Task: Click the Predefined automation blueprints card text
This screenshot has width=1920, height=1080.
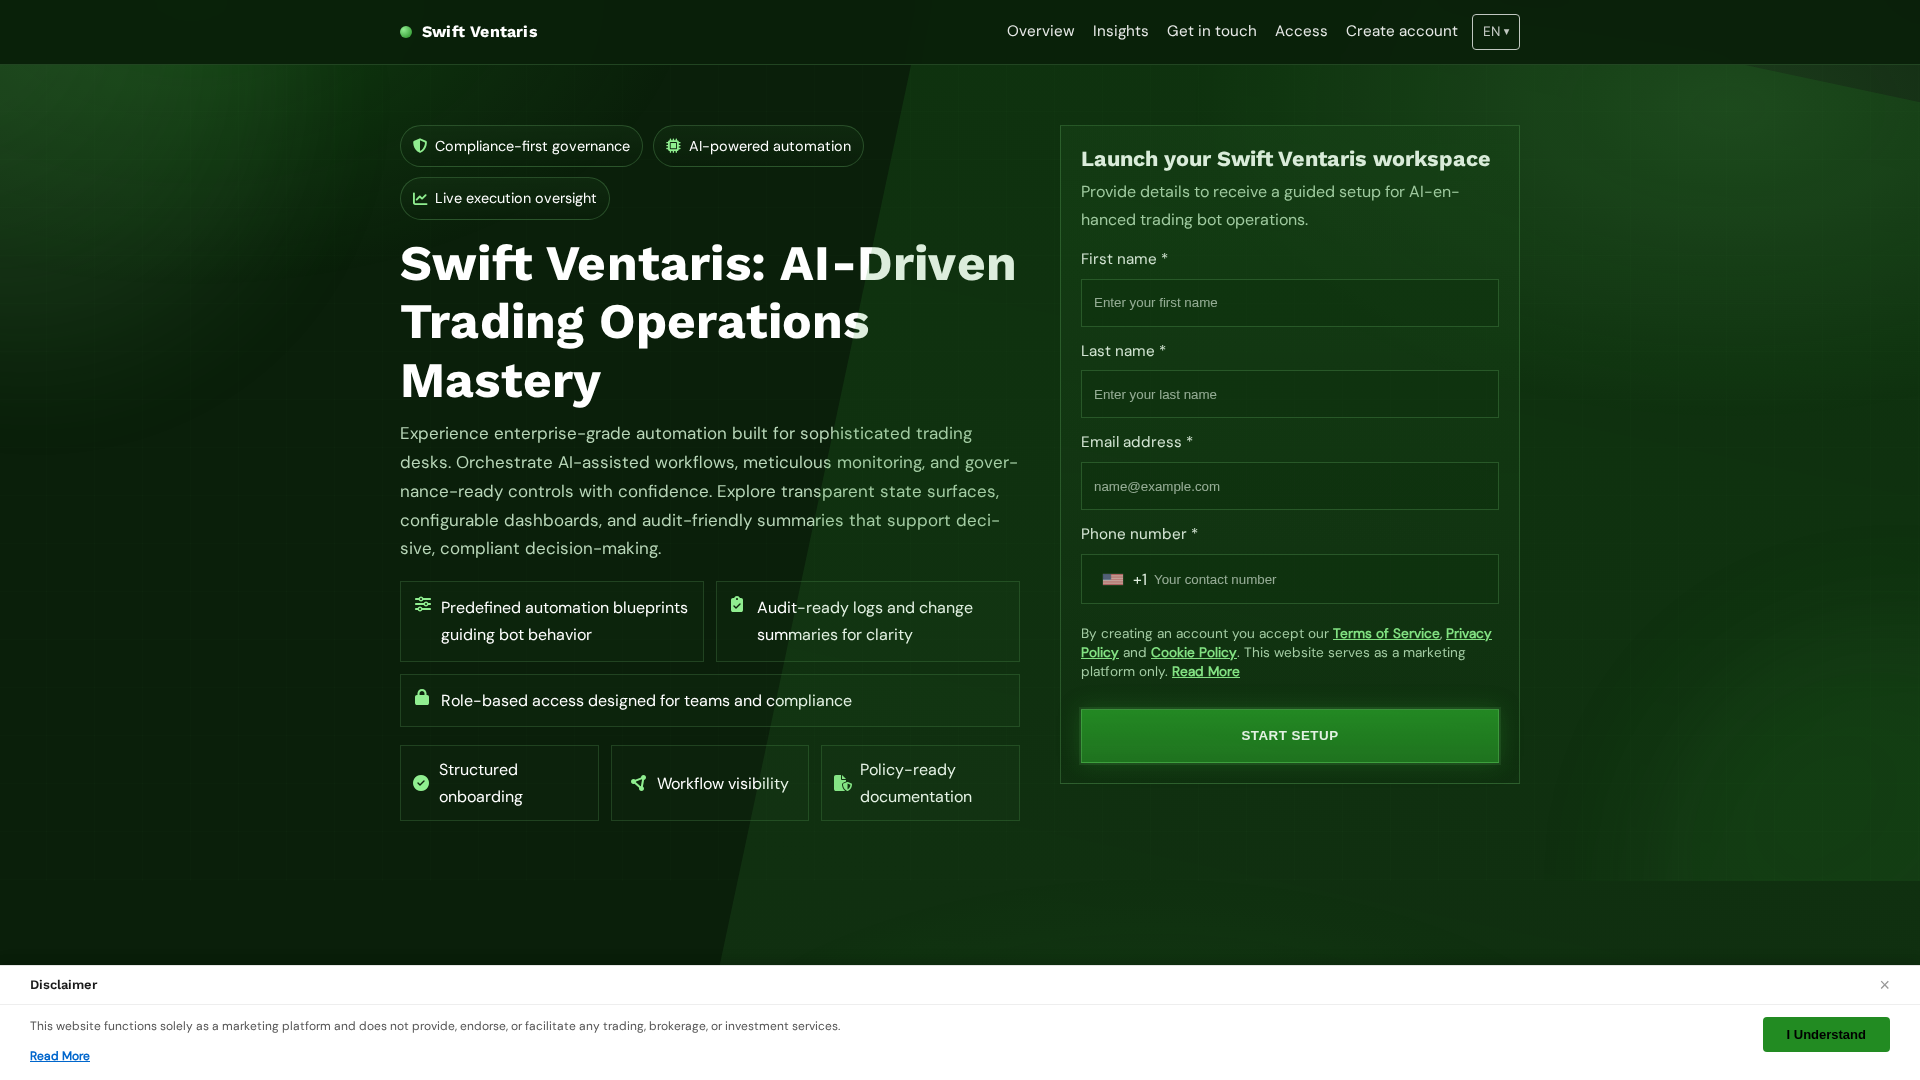Action: [565, 621]
